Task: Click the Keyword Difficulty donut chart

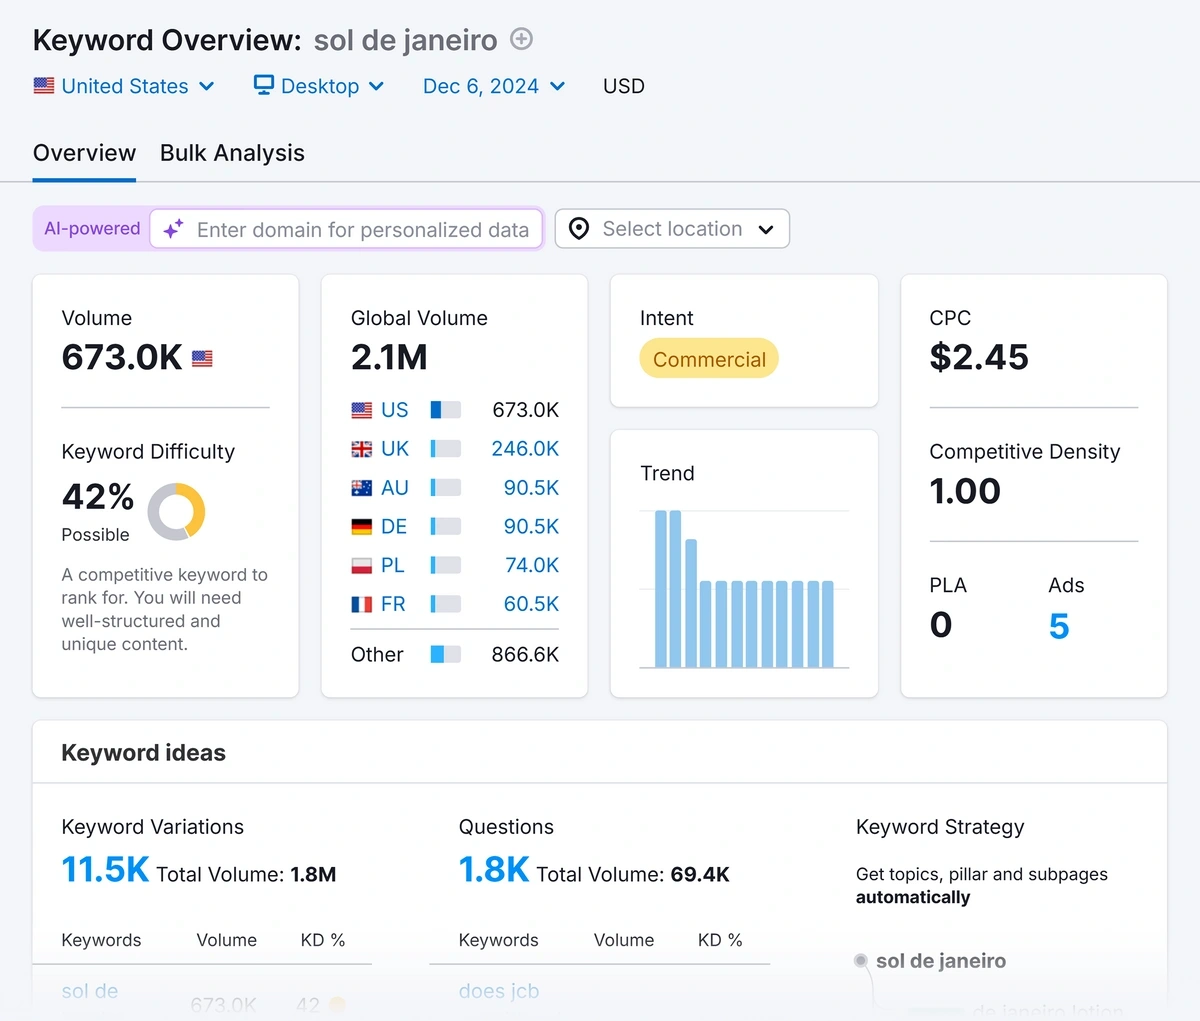Action: tap(177, 511)
